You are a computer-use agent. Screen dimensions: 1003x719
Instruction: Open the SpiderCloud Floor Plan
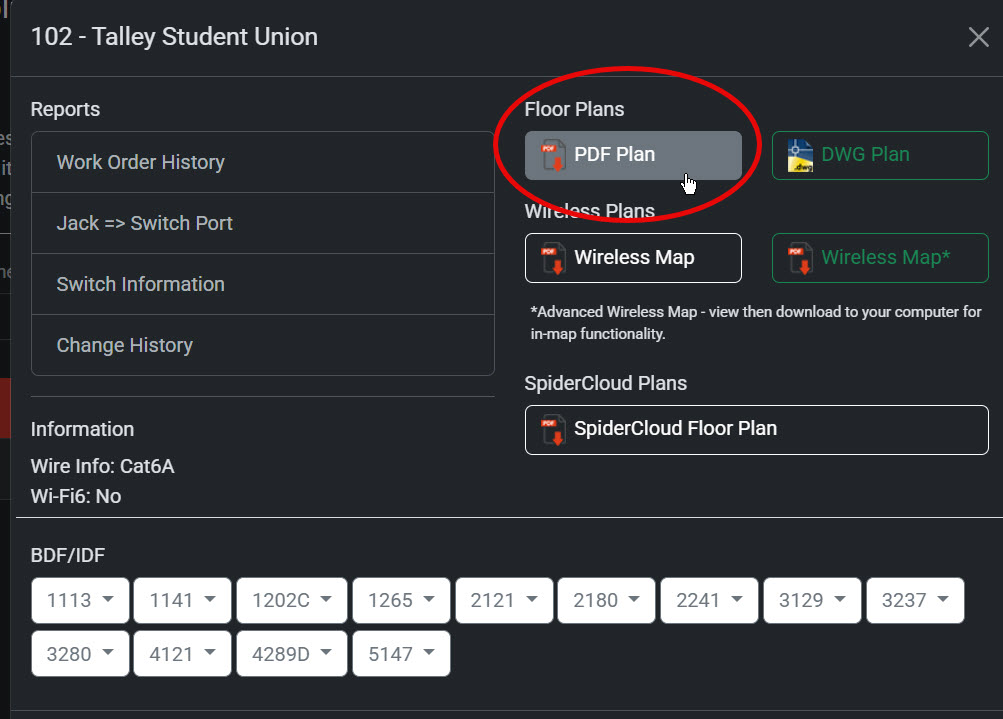756,429
